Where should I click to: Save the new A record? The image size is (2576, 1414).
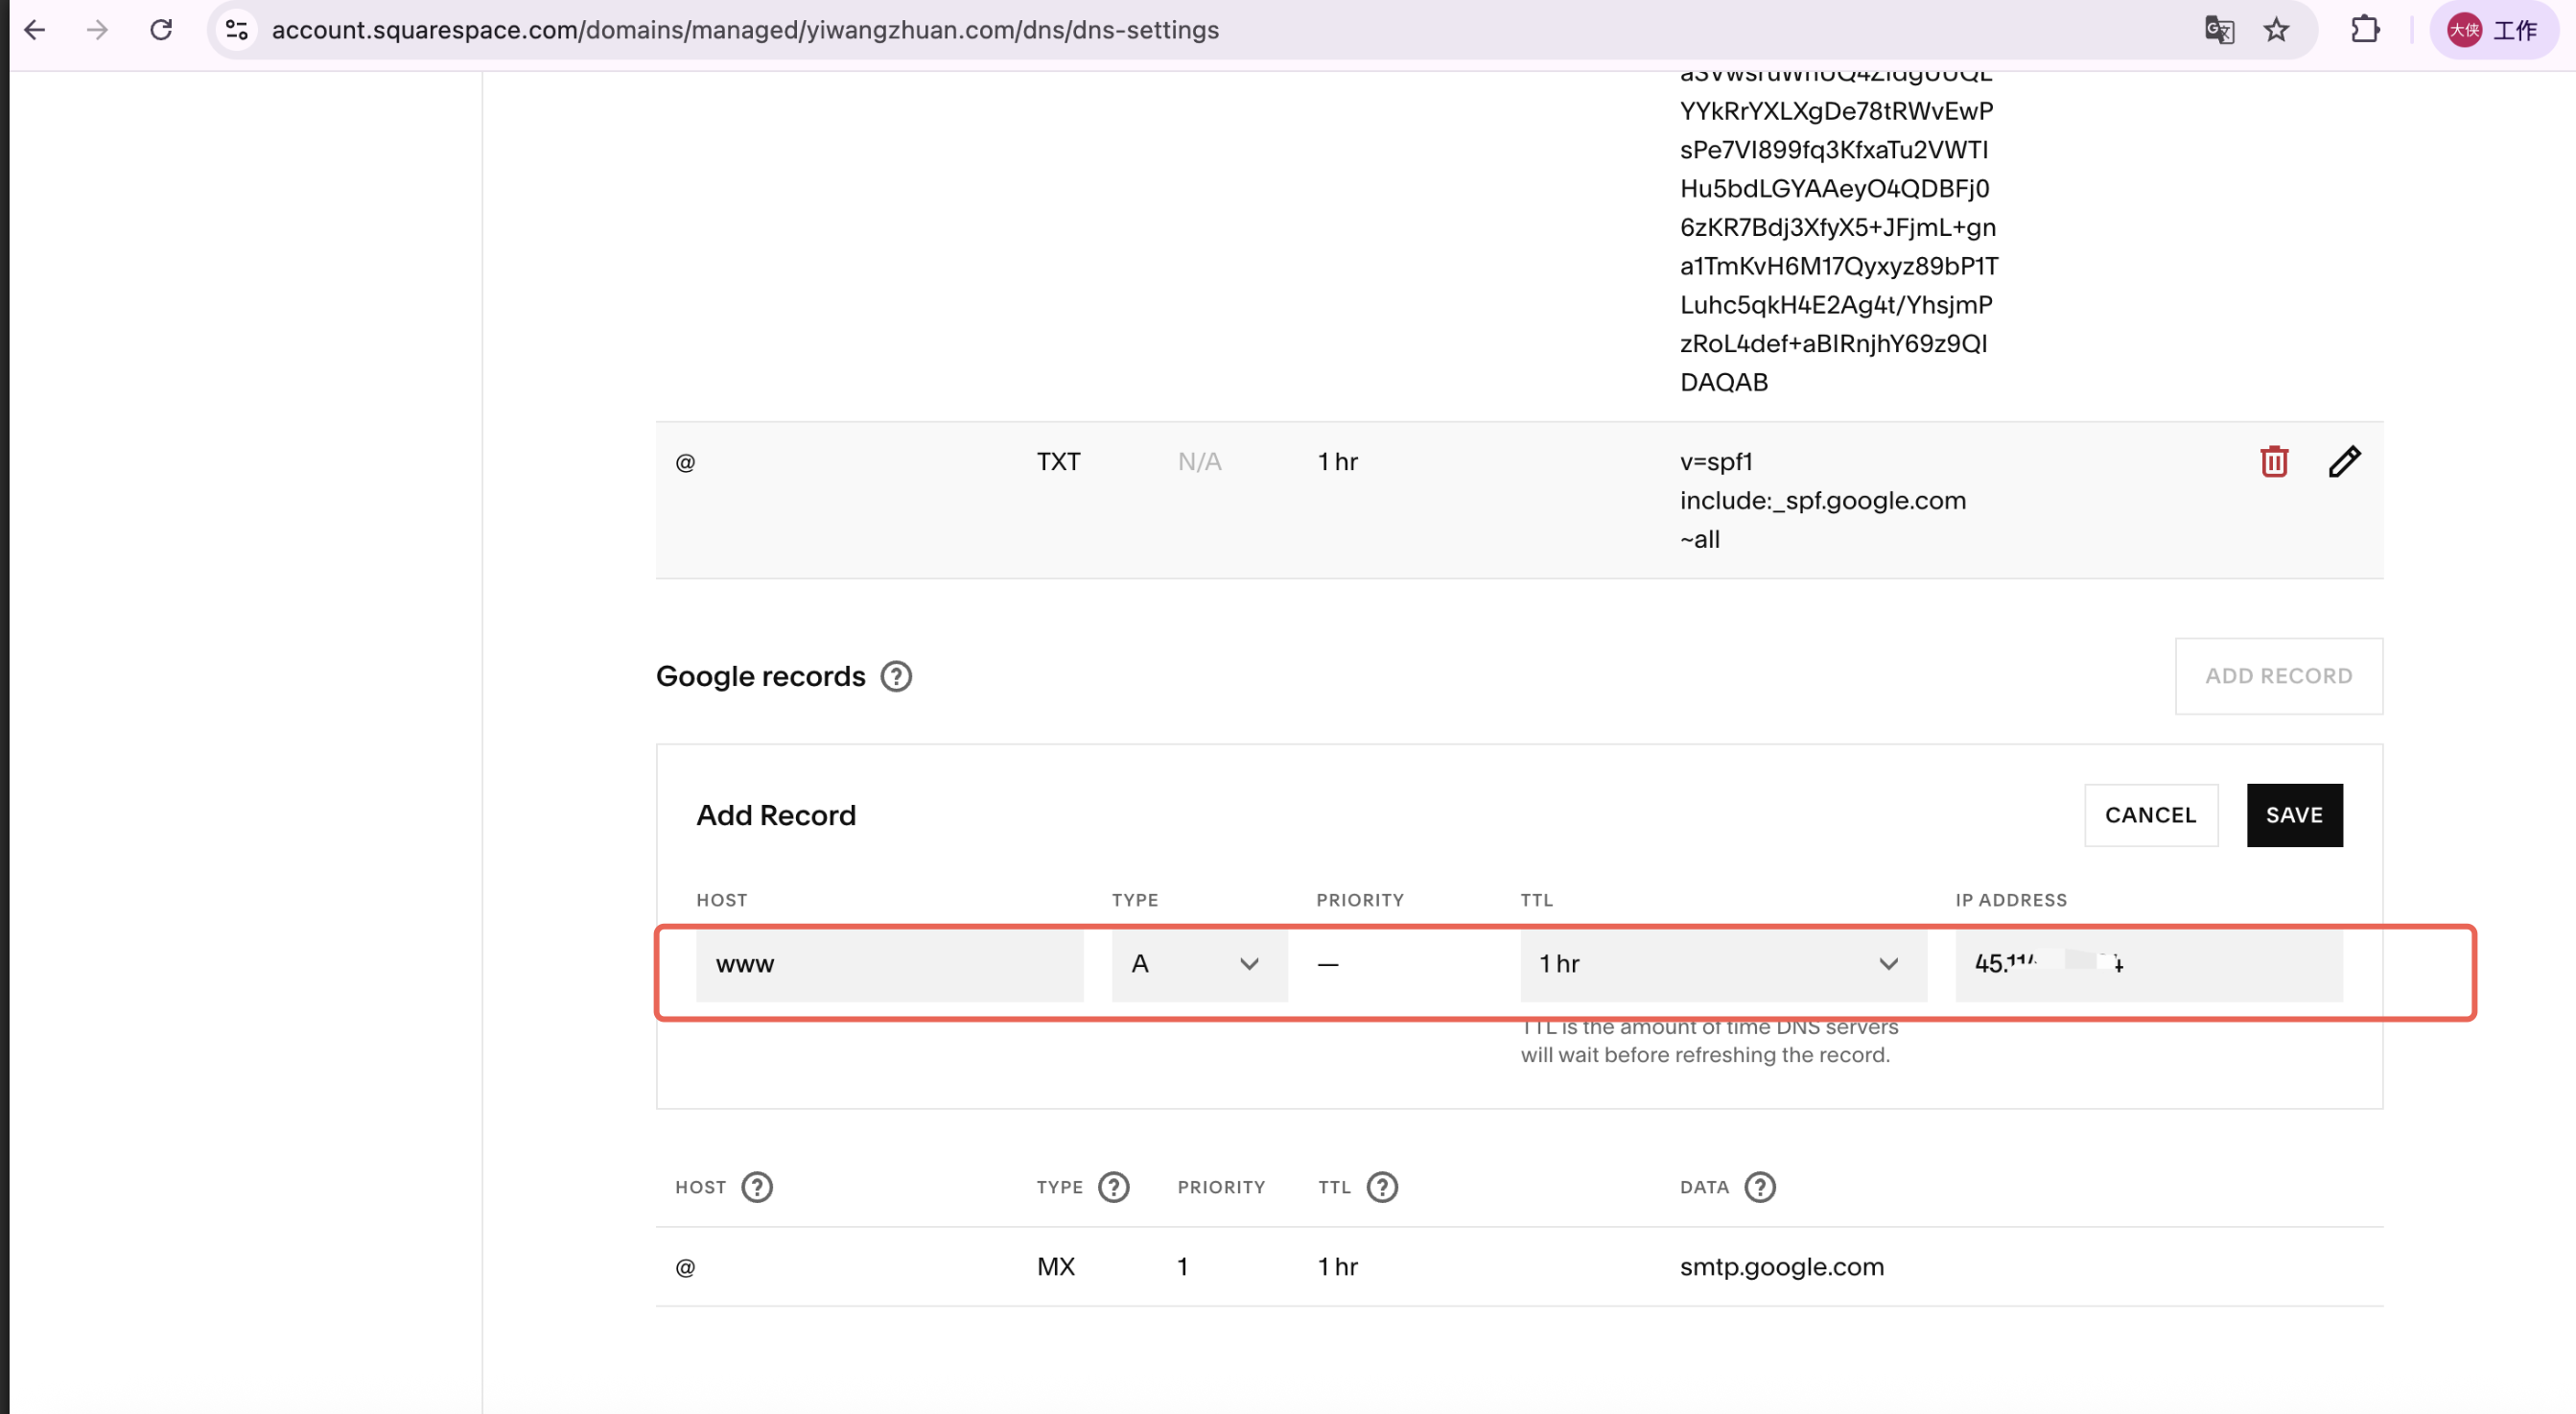[x=2295, y=815]
